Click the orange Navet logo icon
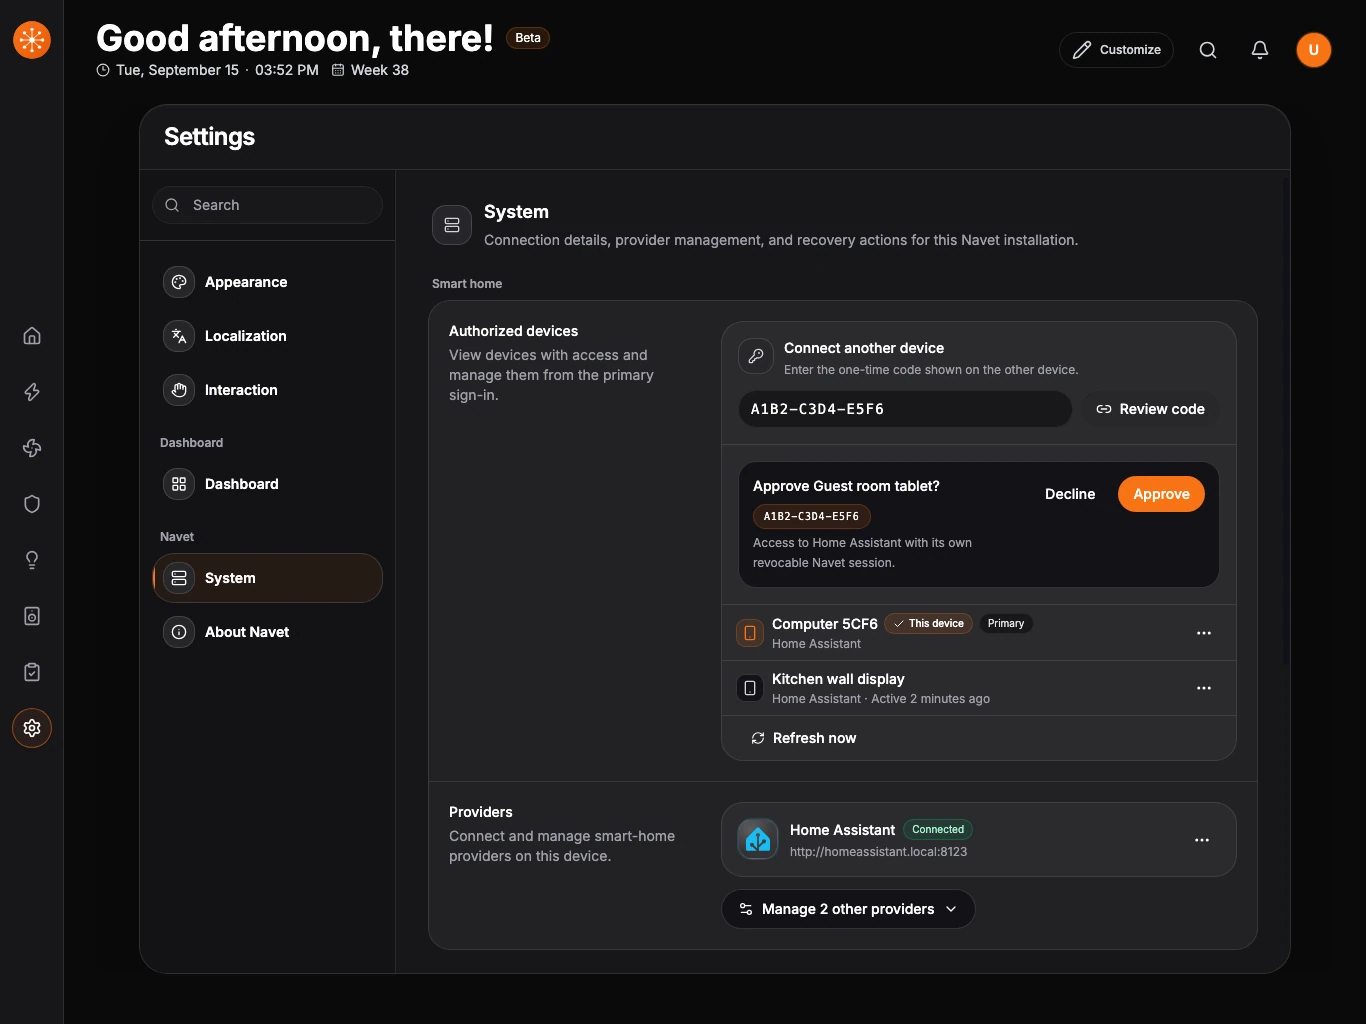The width and height of the screenshot is (1366, 1024). click(32, 40)
